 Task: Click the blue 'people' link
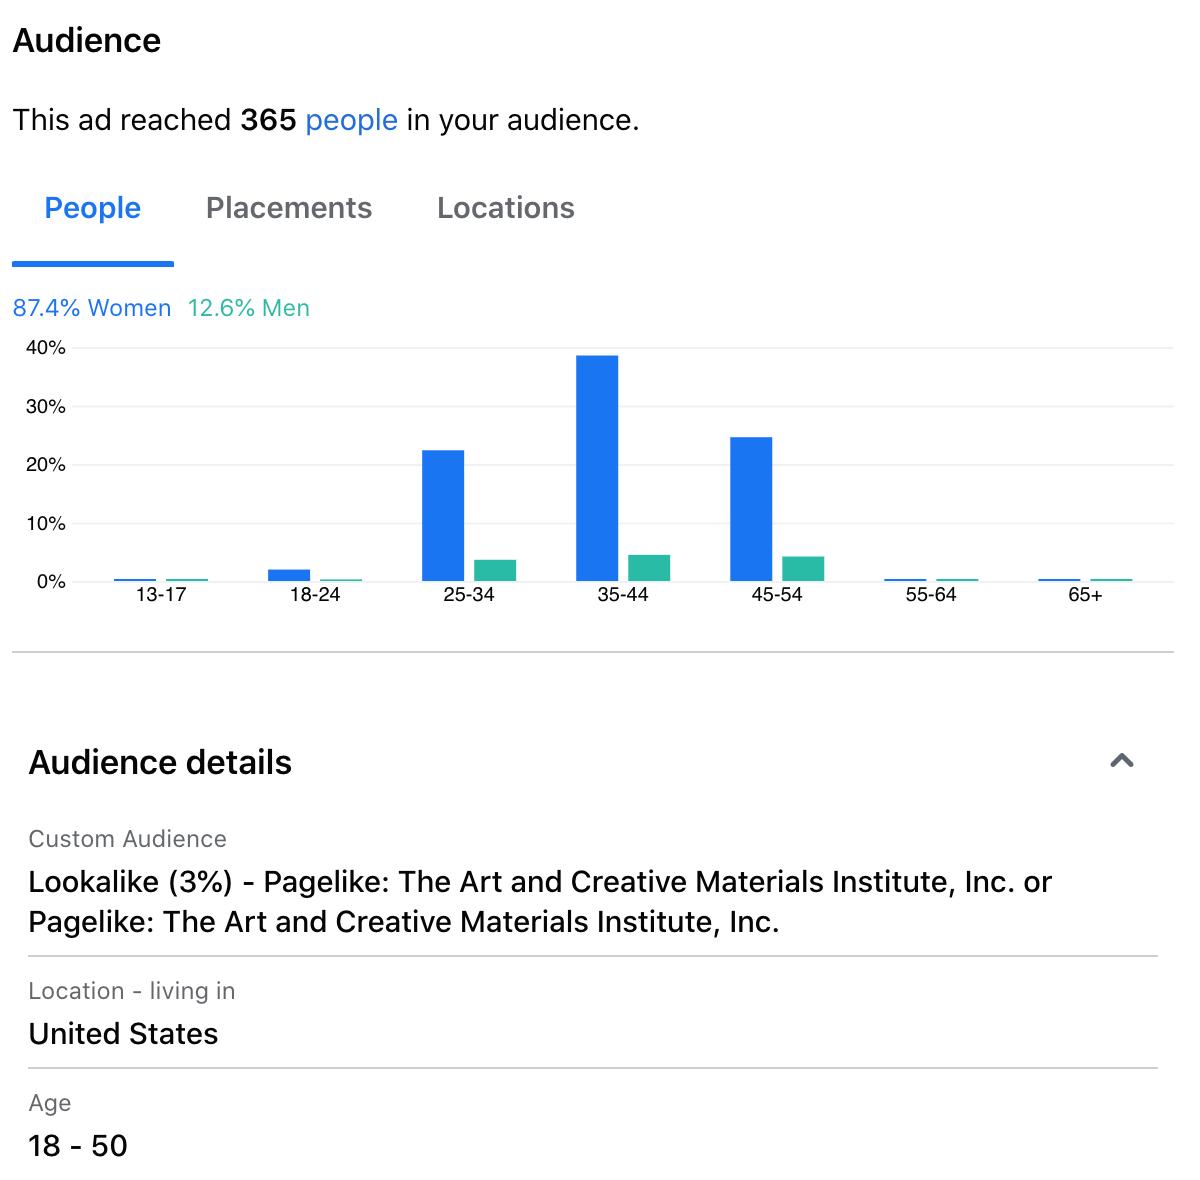[351, 120]
